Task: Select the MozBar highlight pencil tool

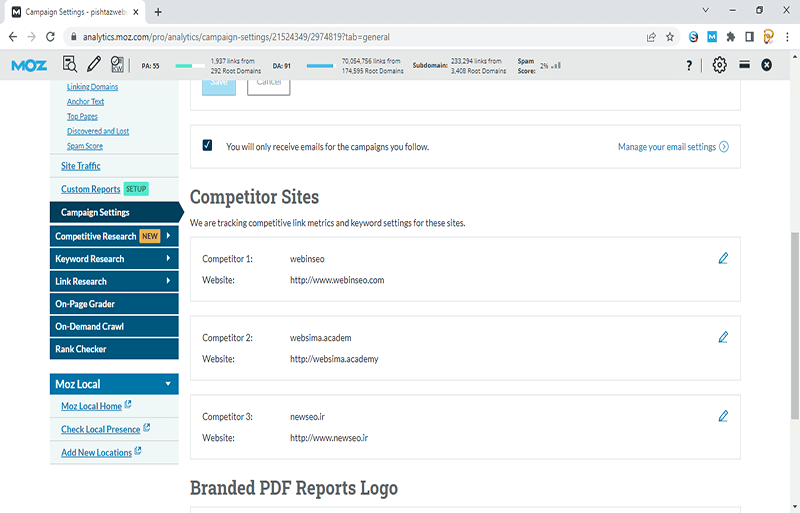Action: pyautogui.click(x=94, y=64)
